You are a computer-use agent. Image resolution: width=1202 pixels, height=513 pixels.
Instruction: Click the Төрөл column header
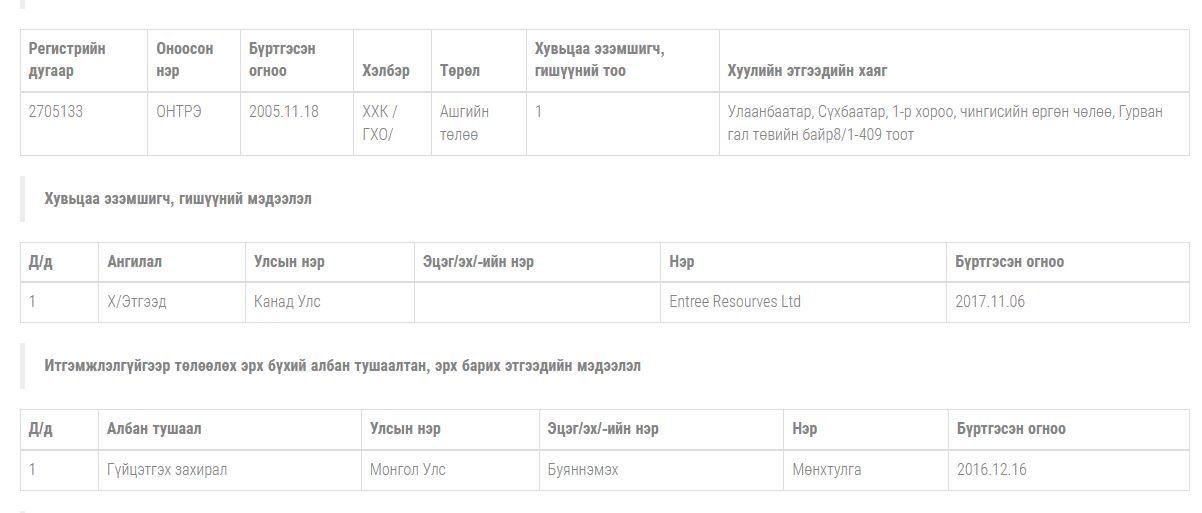click(x=460, y=71)
